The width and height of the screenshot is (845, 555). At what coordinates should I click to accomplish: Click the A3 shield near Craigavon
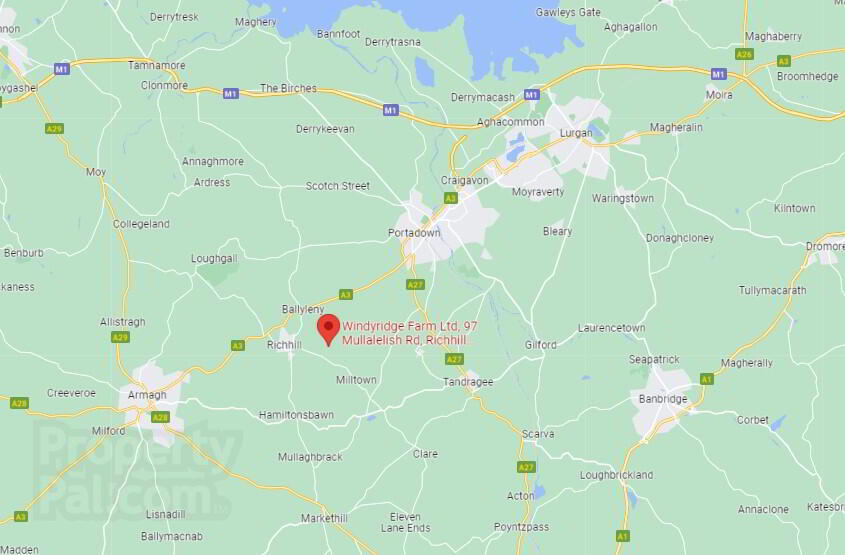coord(451,198)
